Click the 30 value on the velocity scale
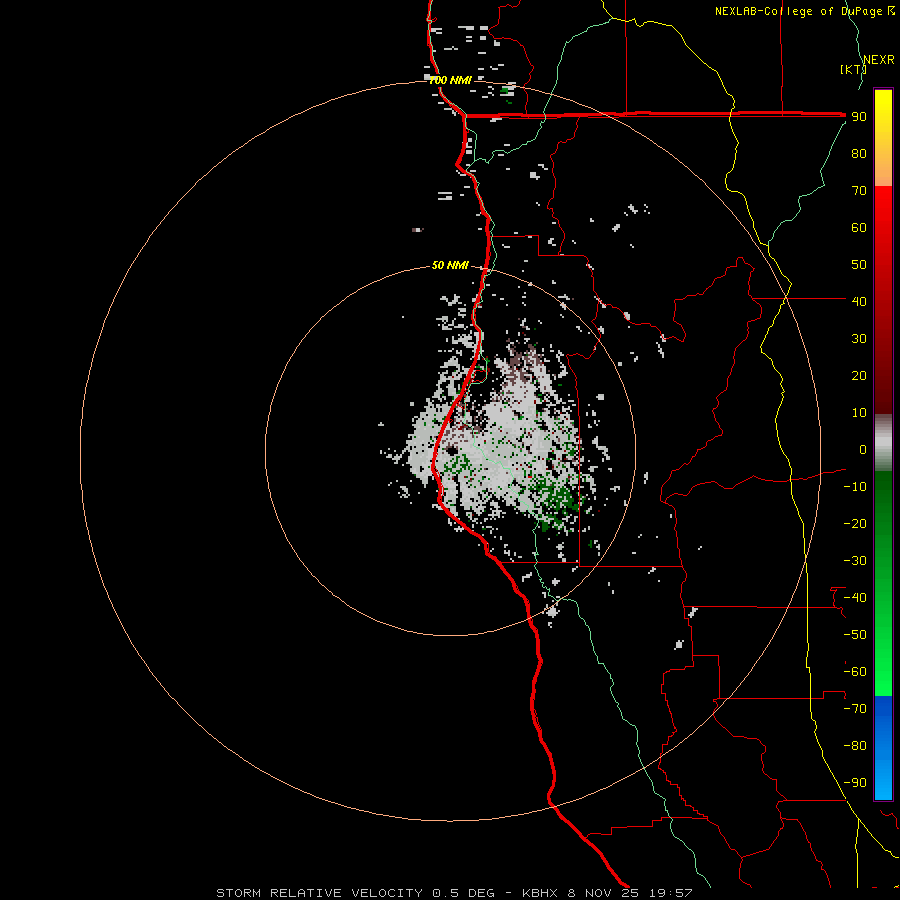 [859, 339]
